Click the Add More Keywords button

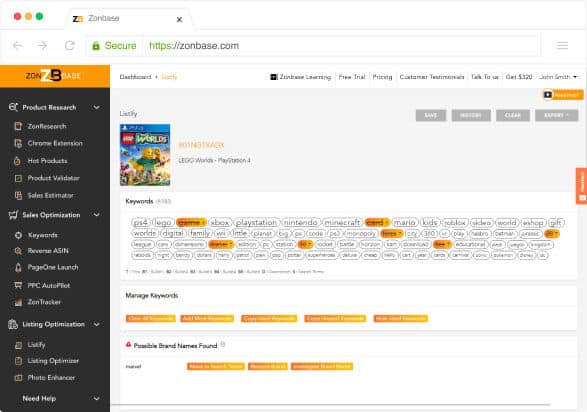pos(207,318)
